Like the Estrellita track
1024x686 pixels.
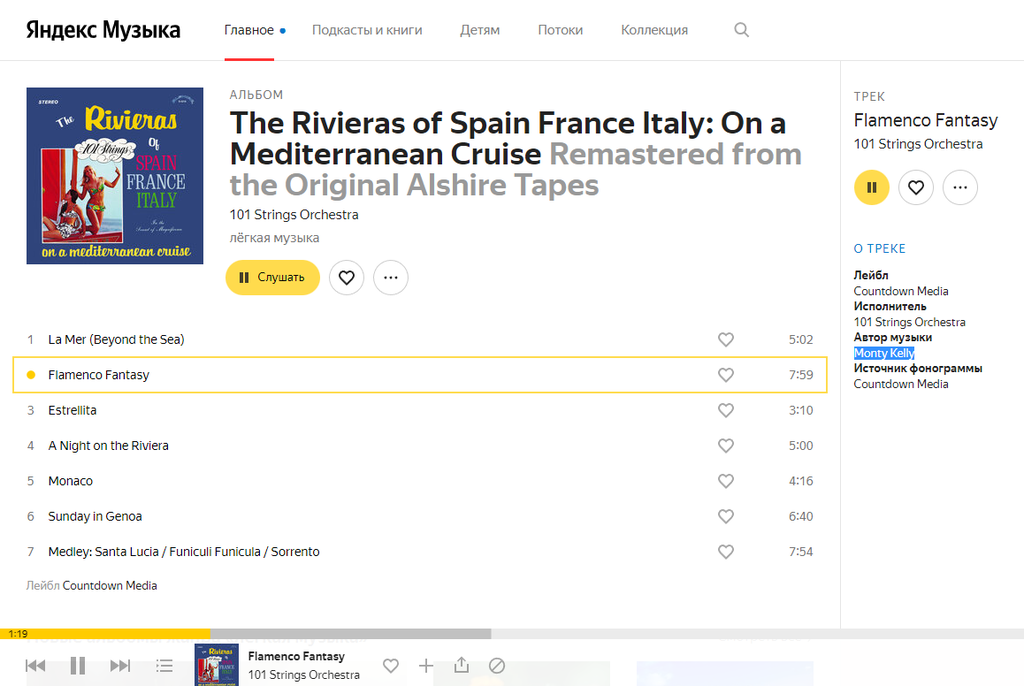[726, 410]
